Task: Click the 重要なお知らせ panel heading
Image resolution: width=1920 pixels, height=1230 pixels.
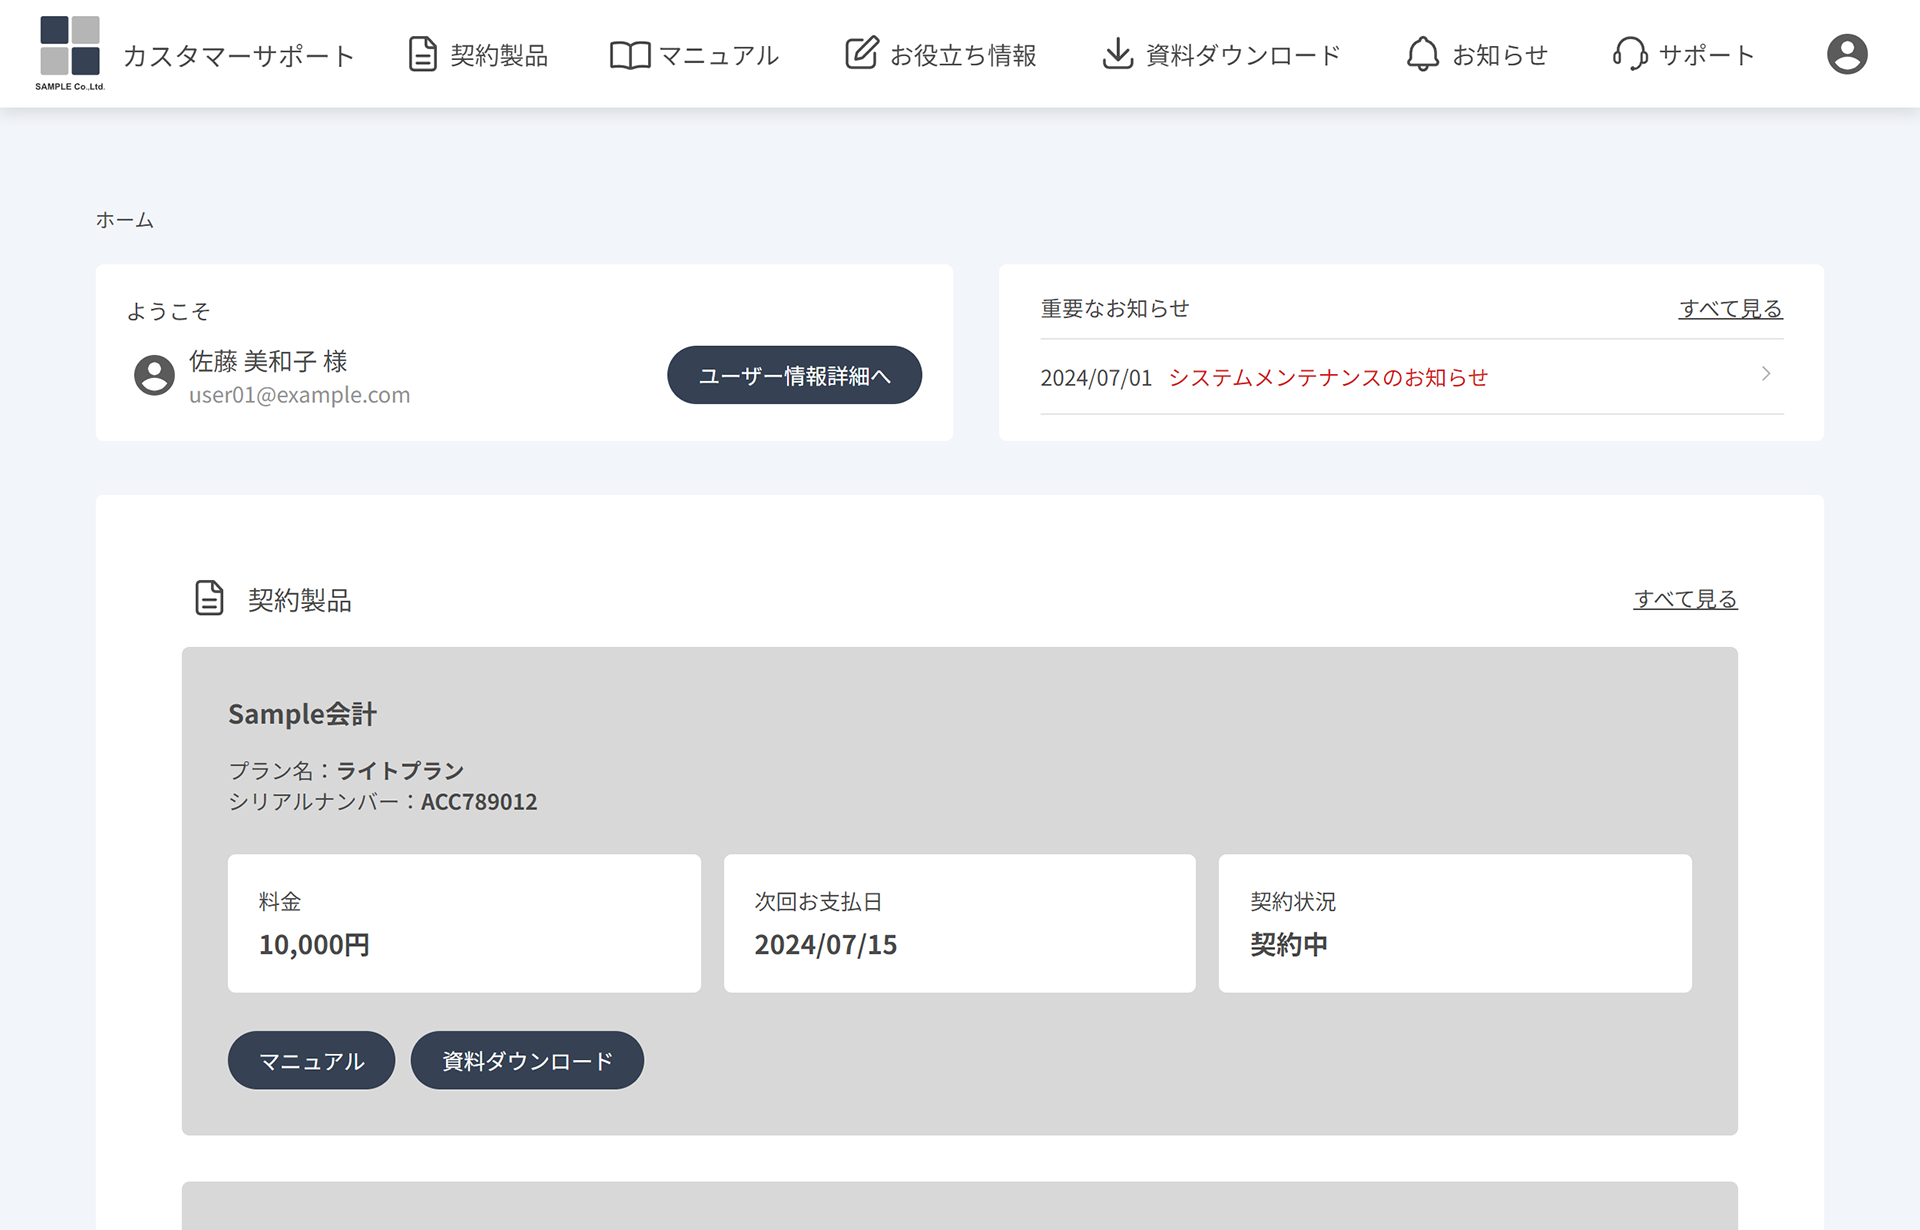Action: (1115, 309)
